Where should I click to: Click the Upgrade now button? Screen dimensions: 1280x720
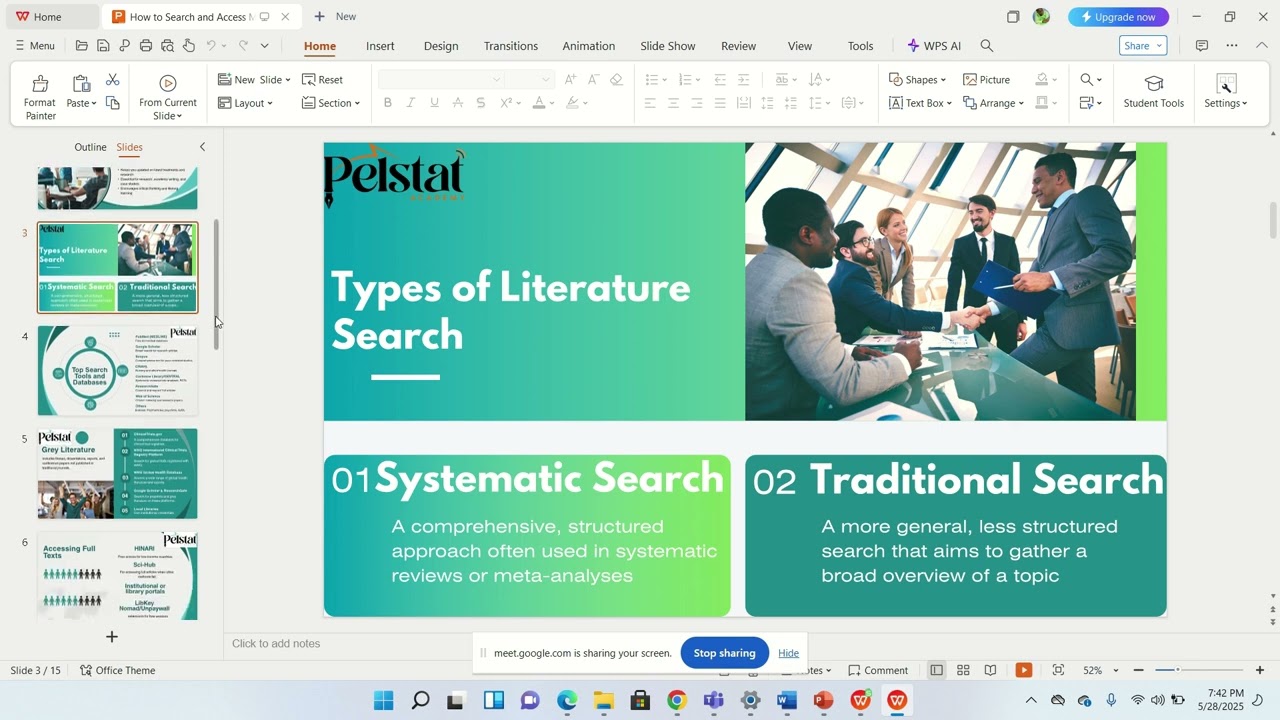point(1118,17)
